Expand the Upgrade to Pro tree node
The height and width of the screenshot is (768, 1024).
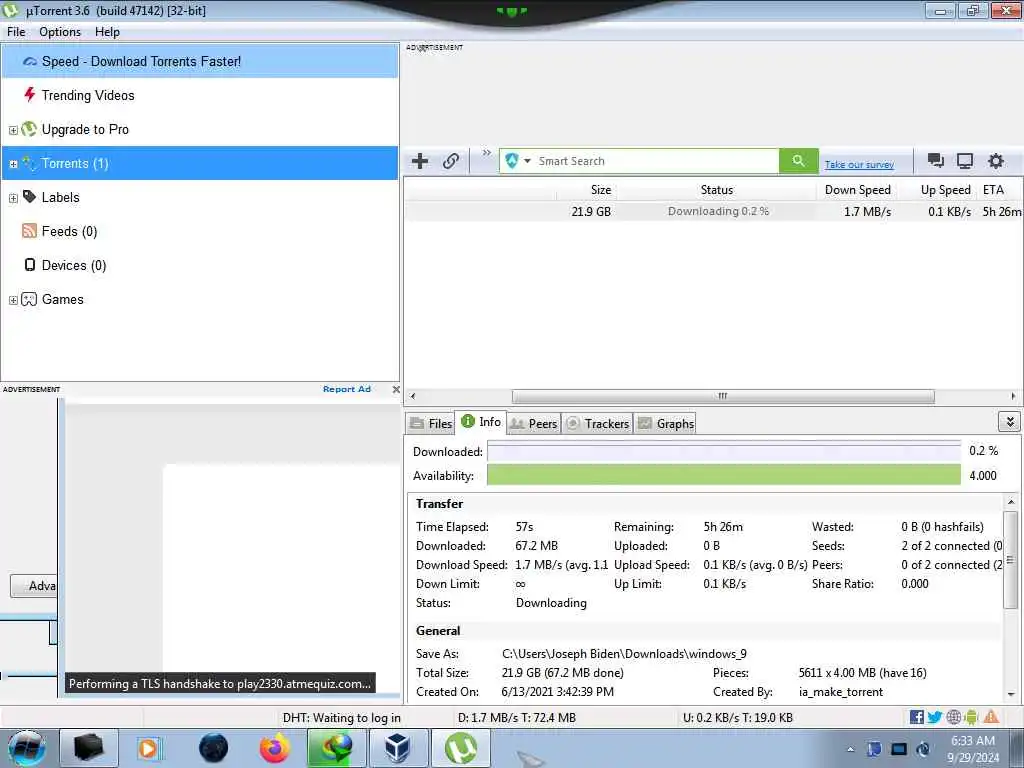[x=13, y=130]
